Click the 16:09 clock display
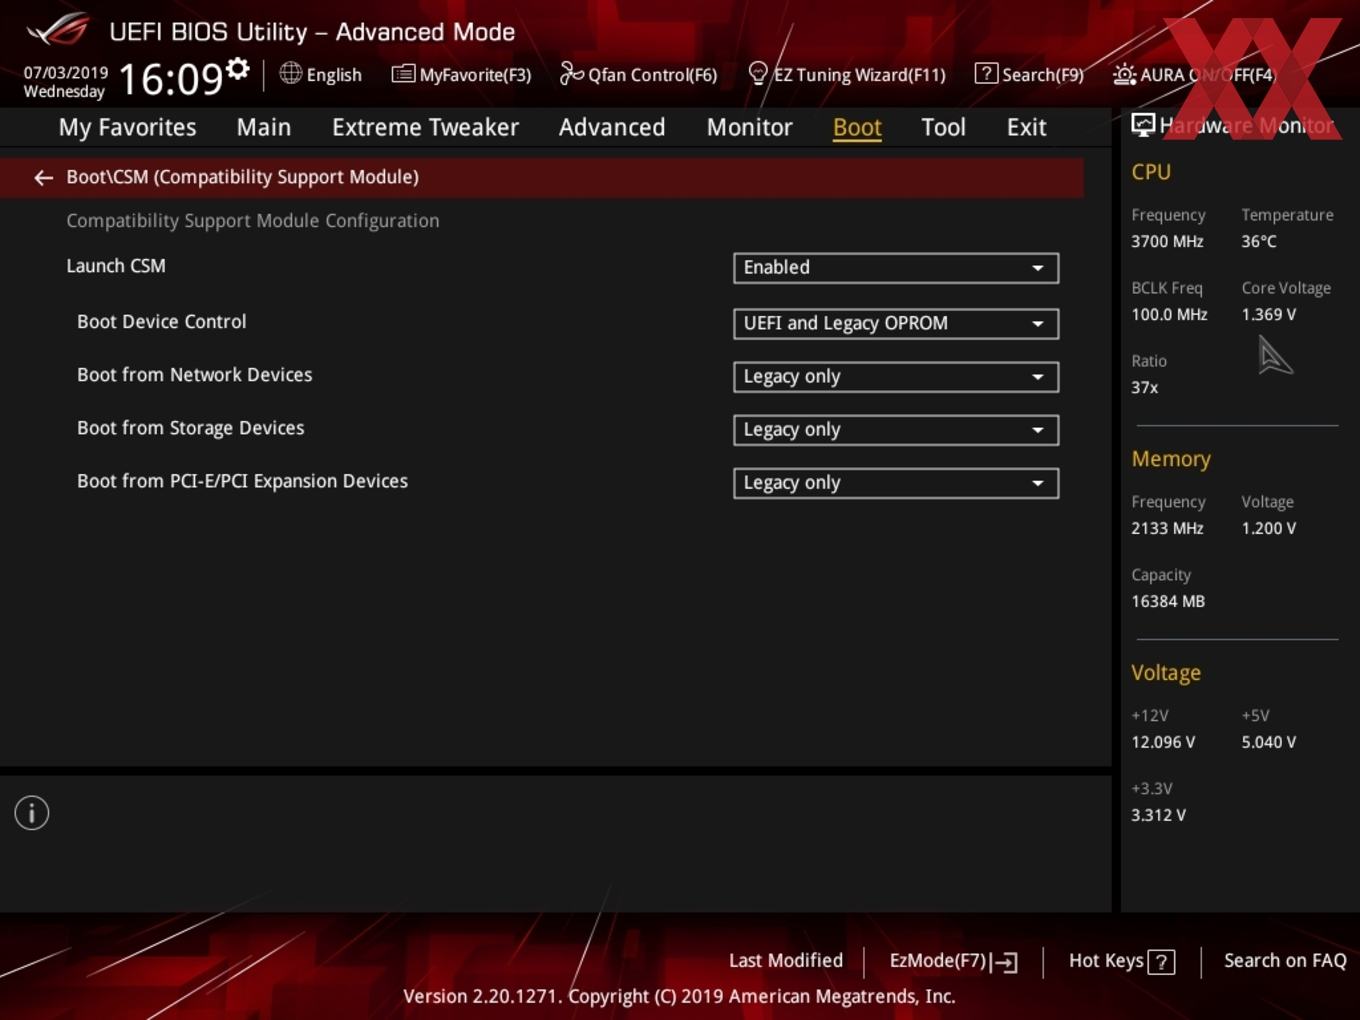Viewport: 1360px width, 1020px height. click(171, 79)
